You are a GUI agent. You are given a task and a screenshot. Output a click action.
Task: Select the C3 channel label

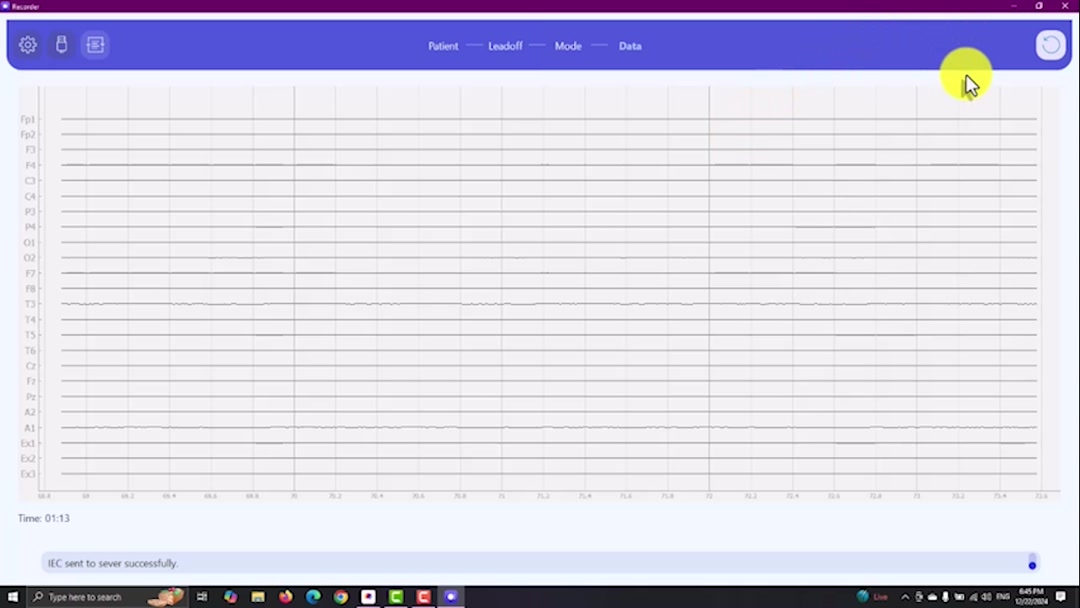pos(30,180)
